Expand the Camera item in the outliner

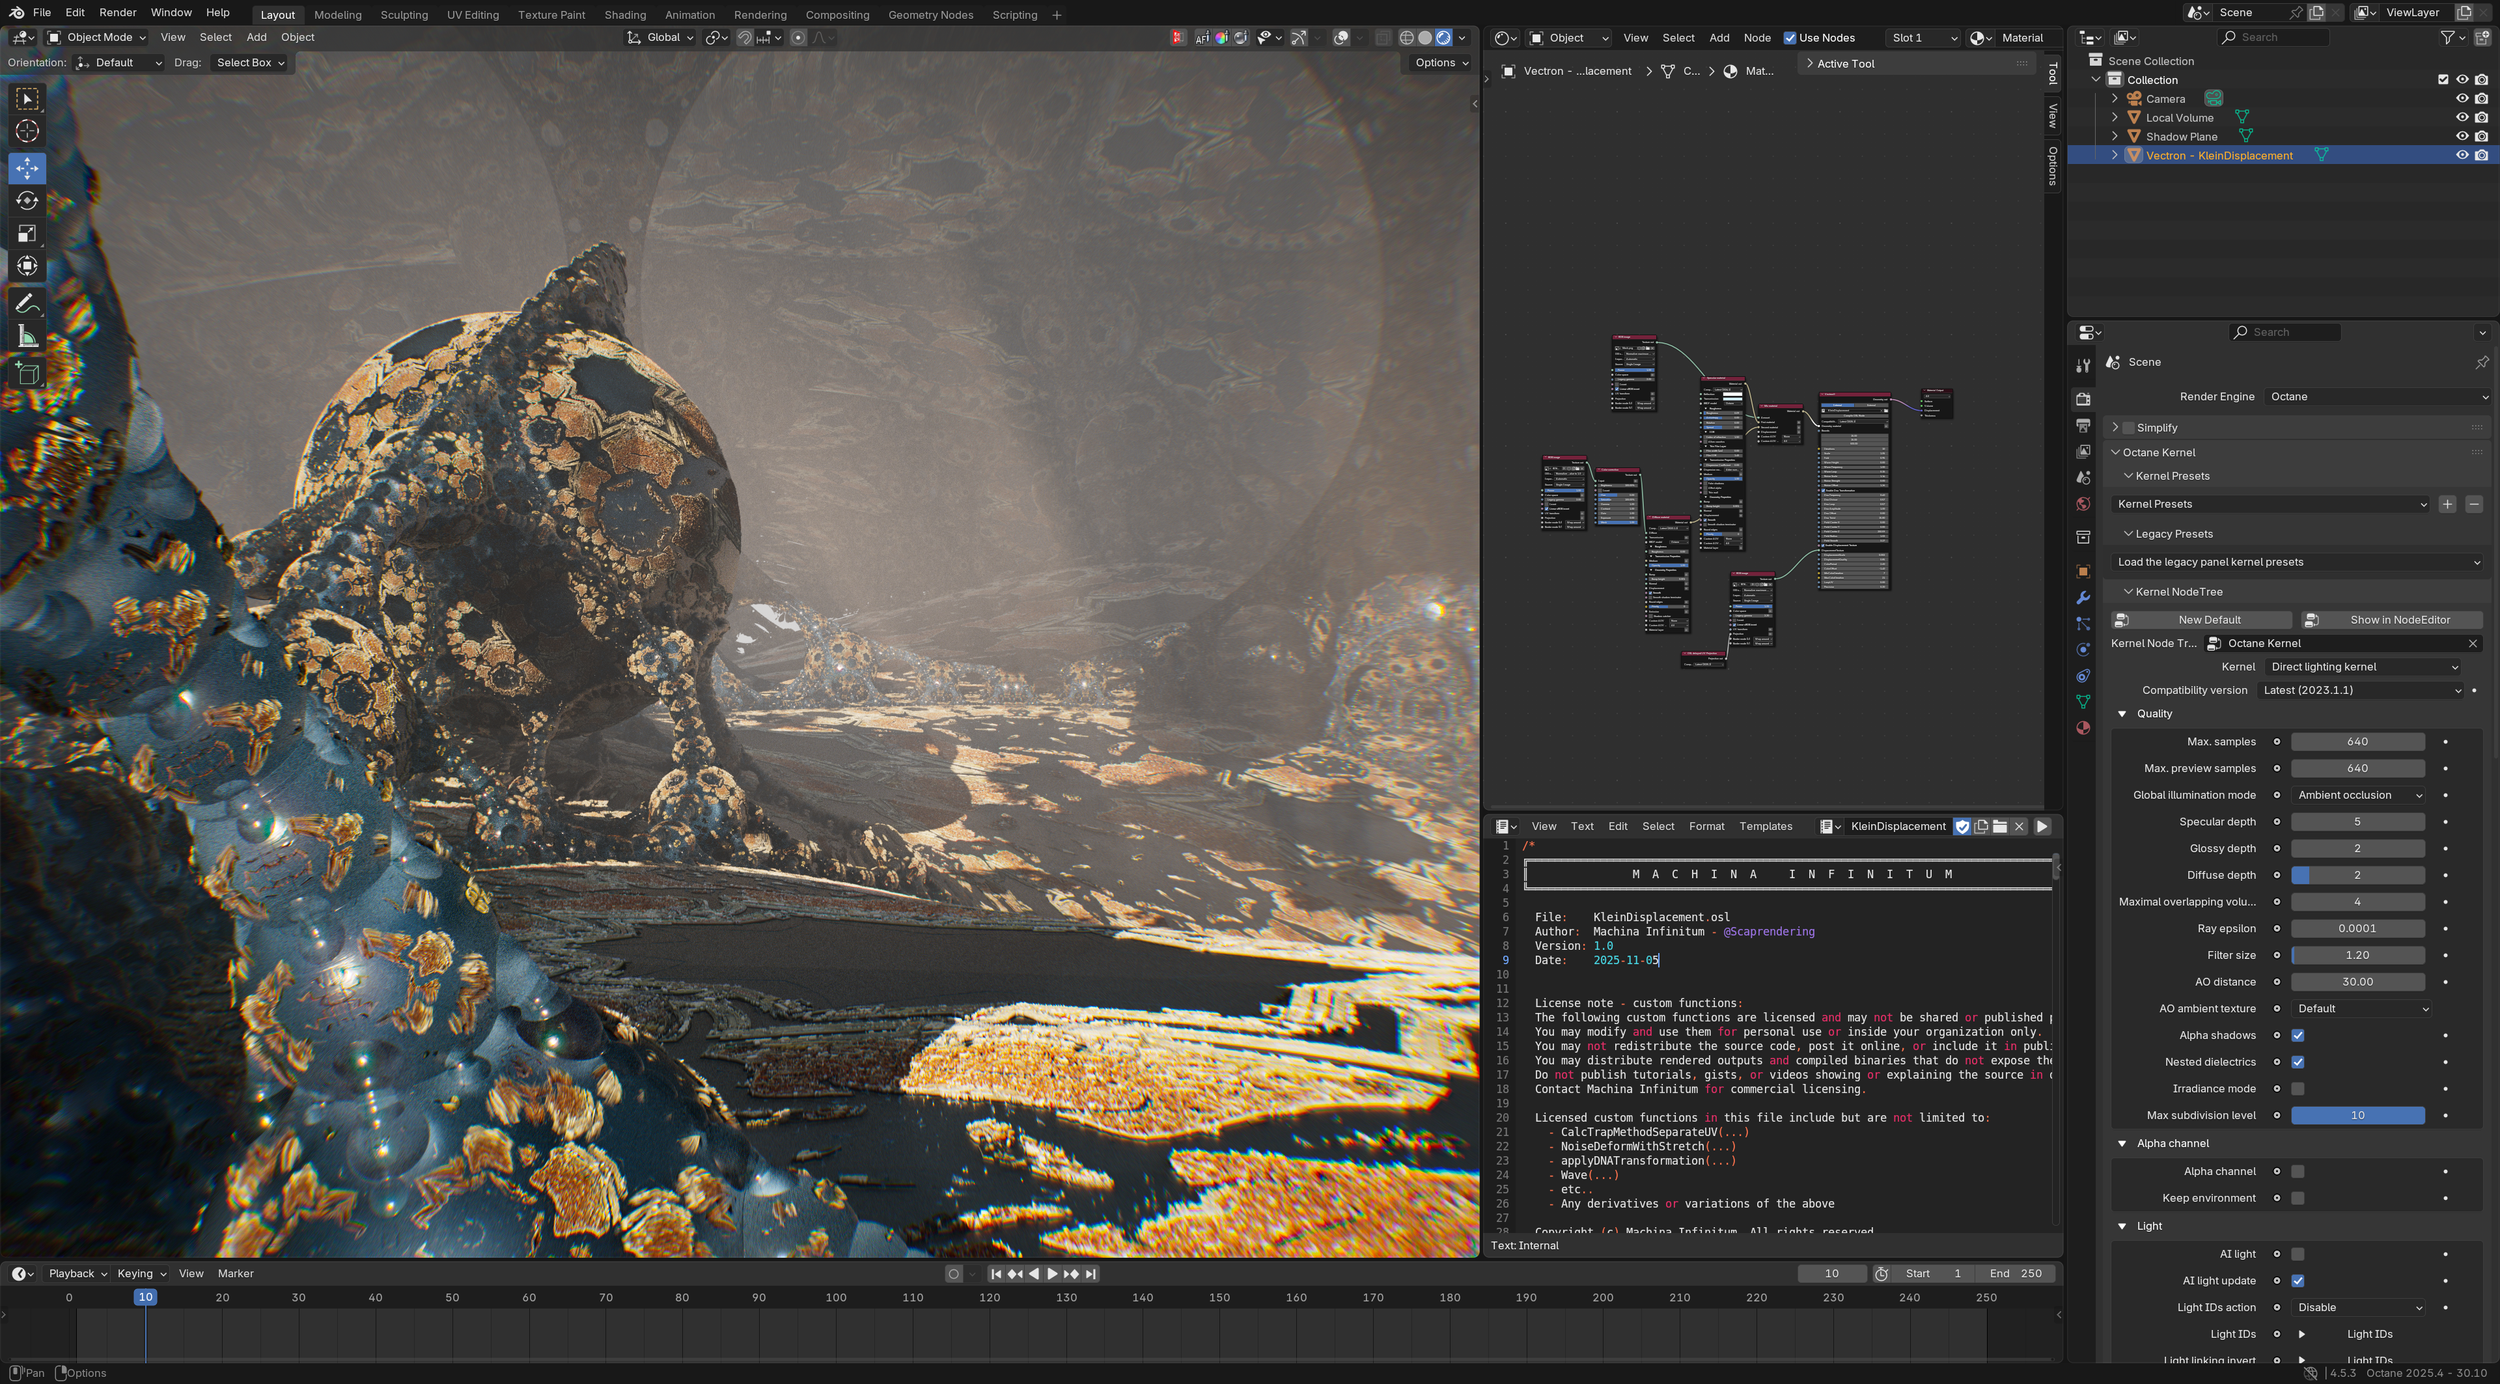(x=2114, y=99)
